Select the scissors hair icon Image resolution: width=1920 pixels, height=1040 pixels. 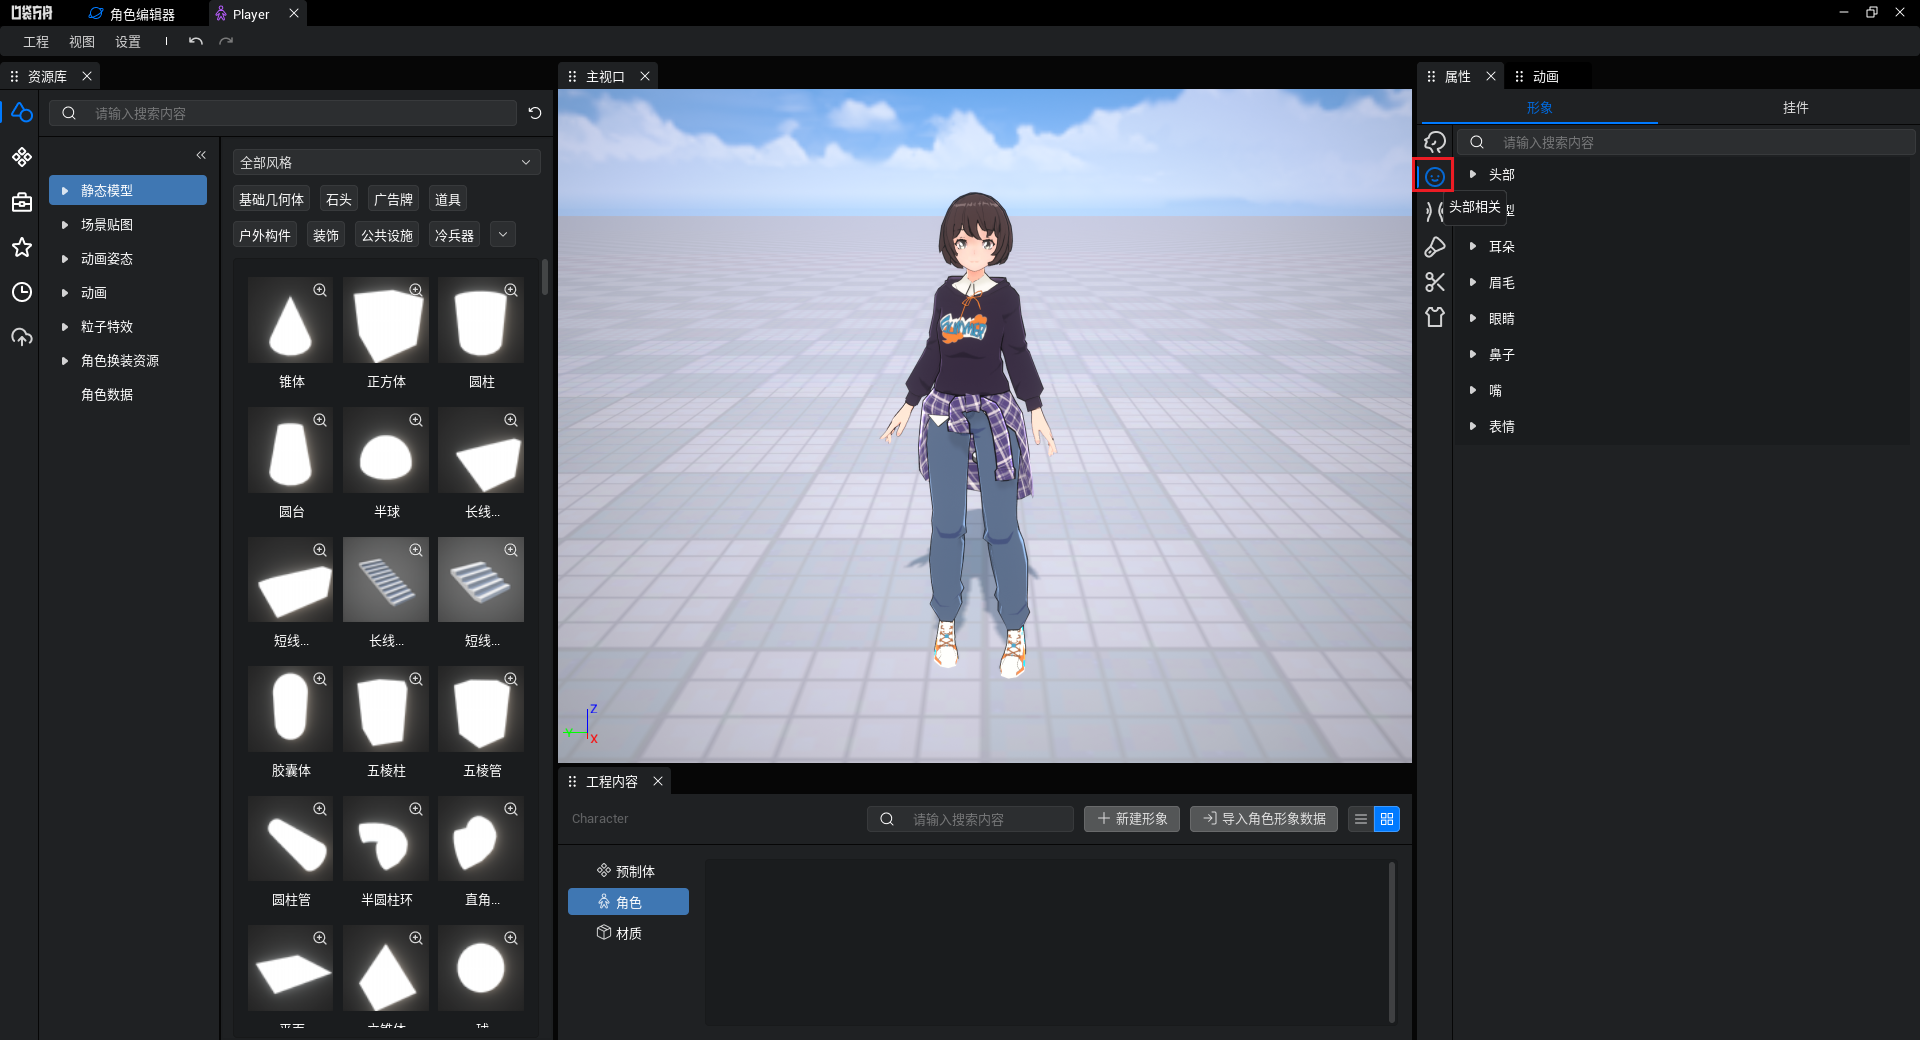tap(1435, 282)
